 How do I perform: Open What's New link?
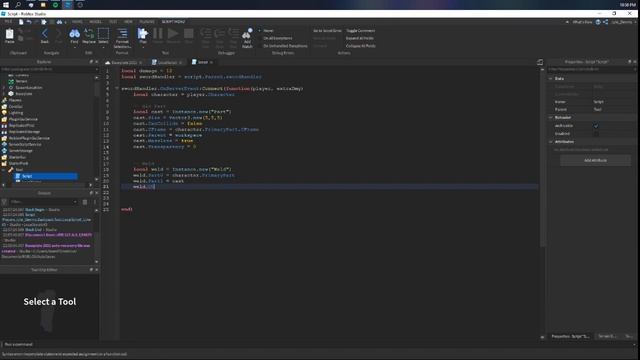click(x=582, y=22)
